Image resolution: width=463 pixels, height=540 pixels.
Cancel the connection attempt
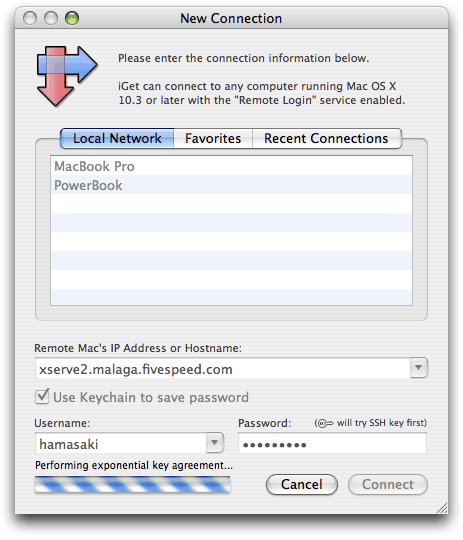coord(302,485)
